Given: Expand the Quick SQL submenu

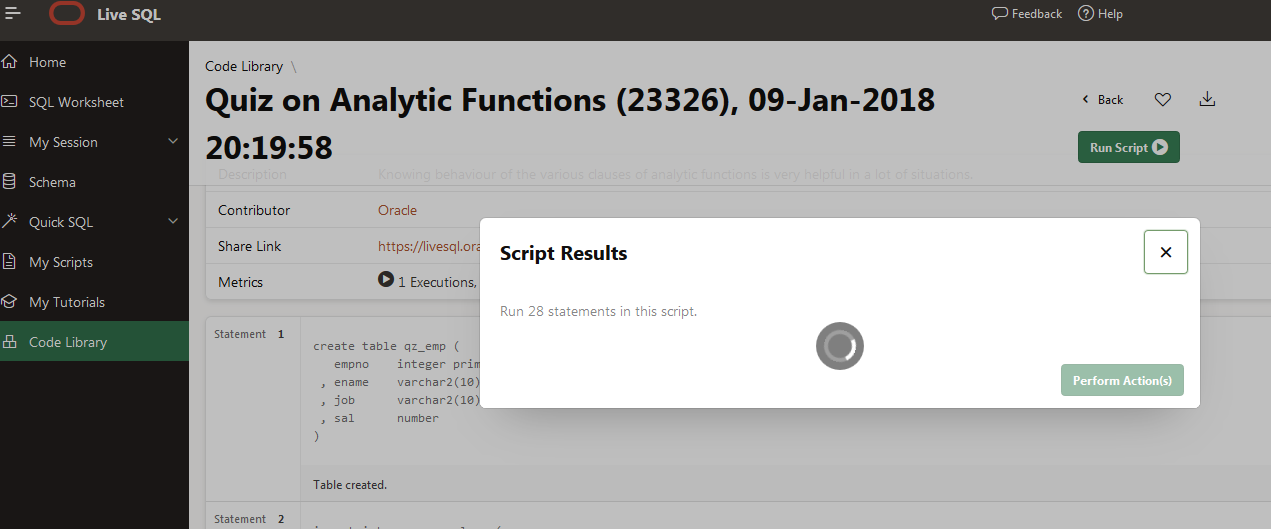Looking at the screenshot, I should [x=173, y=222].
